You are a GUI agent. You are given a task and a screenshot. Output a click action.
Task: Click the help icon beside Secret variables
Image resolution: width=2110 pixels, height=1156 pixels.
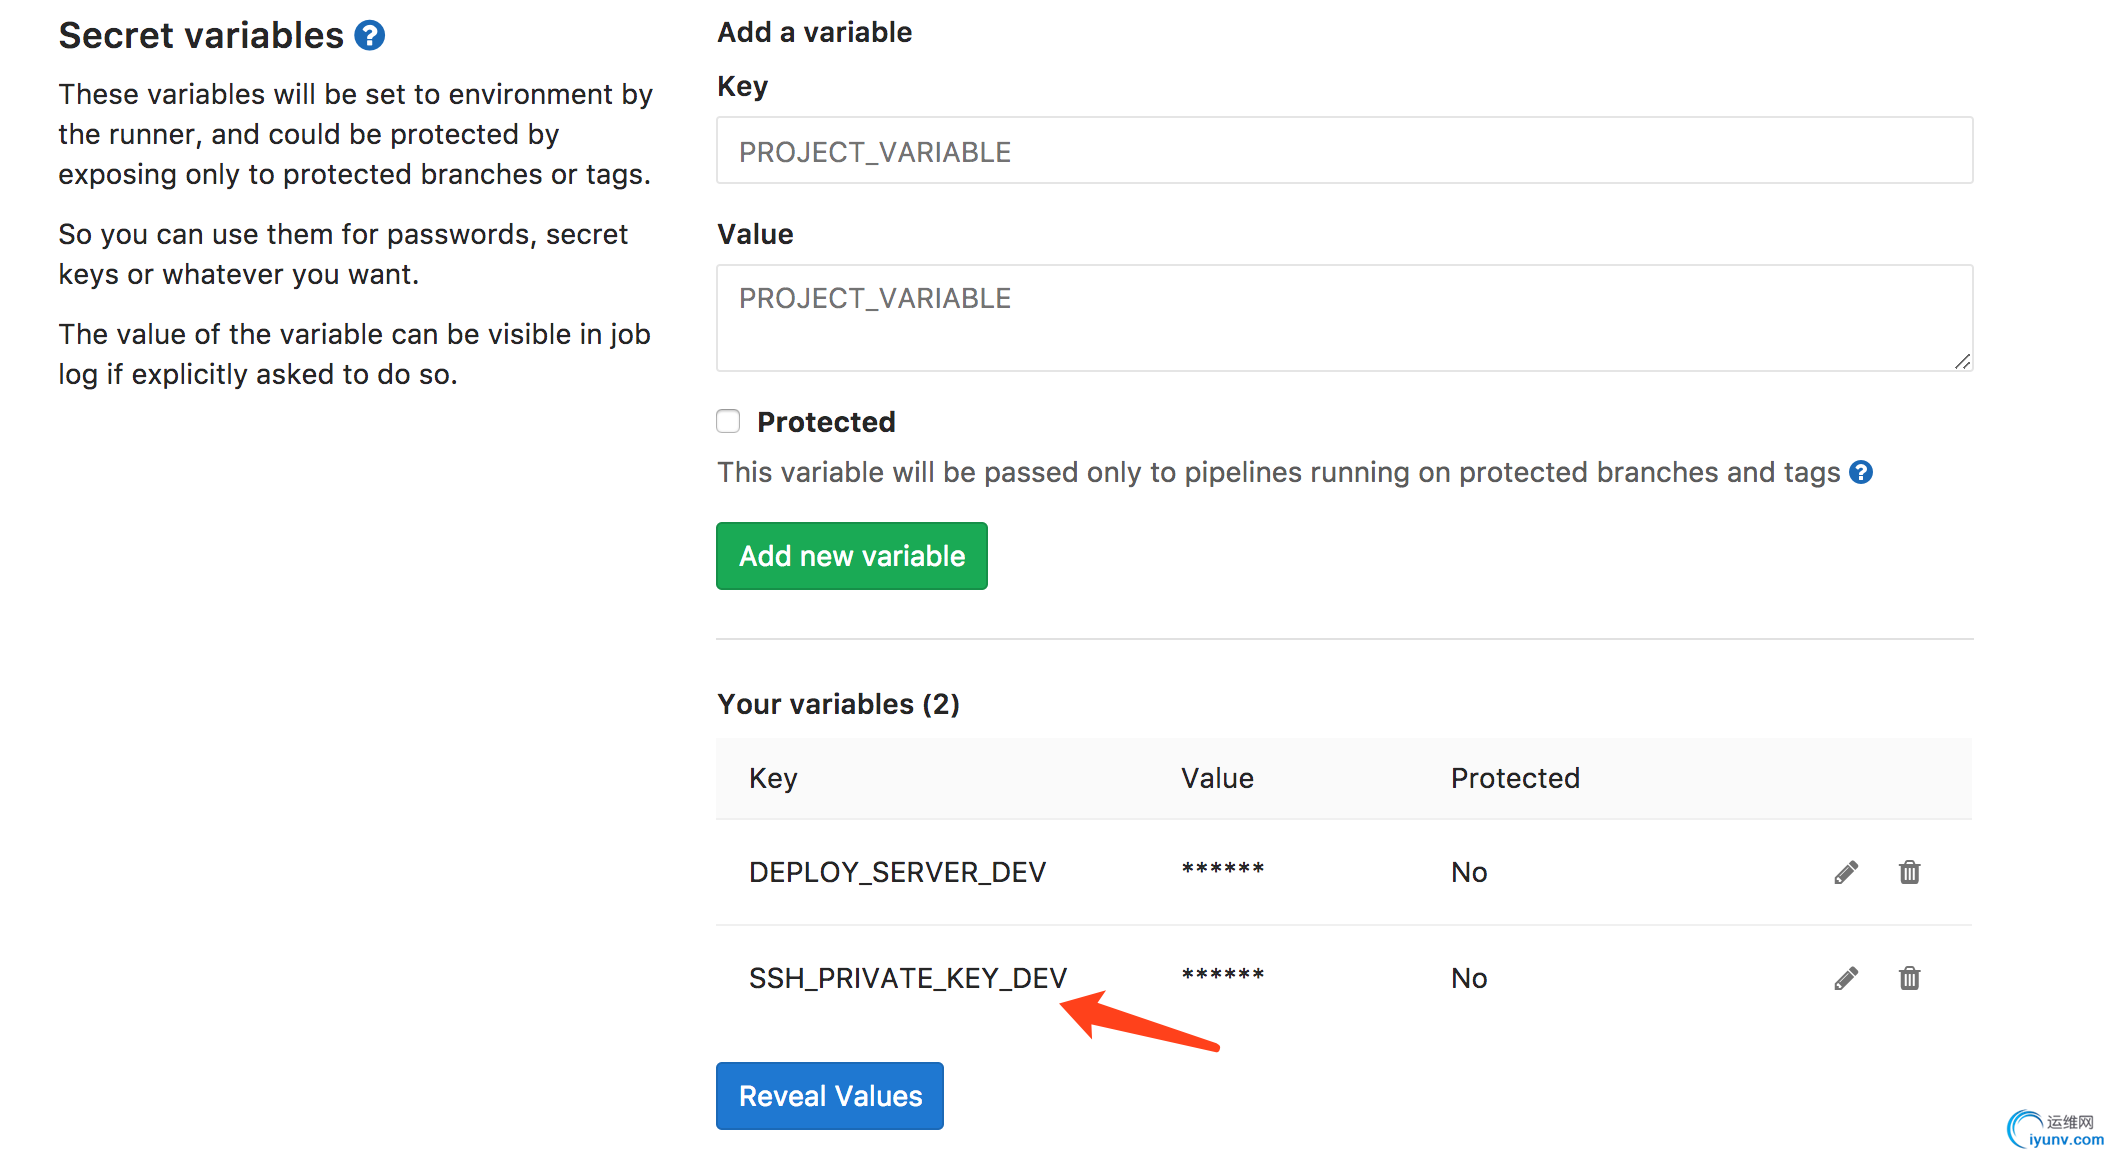pos(369,36)
